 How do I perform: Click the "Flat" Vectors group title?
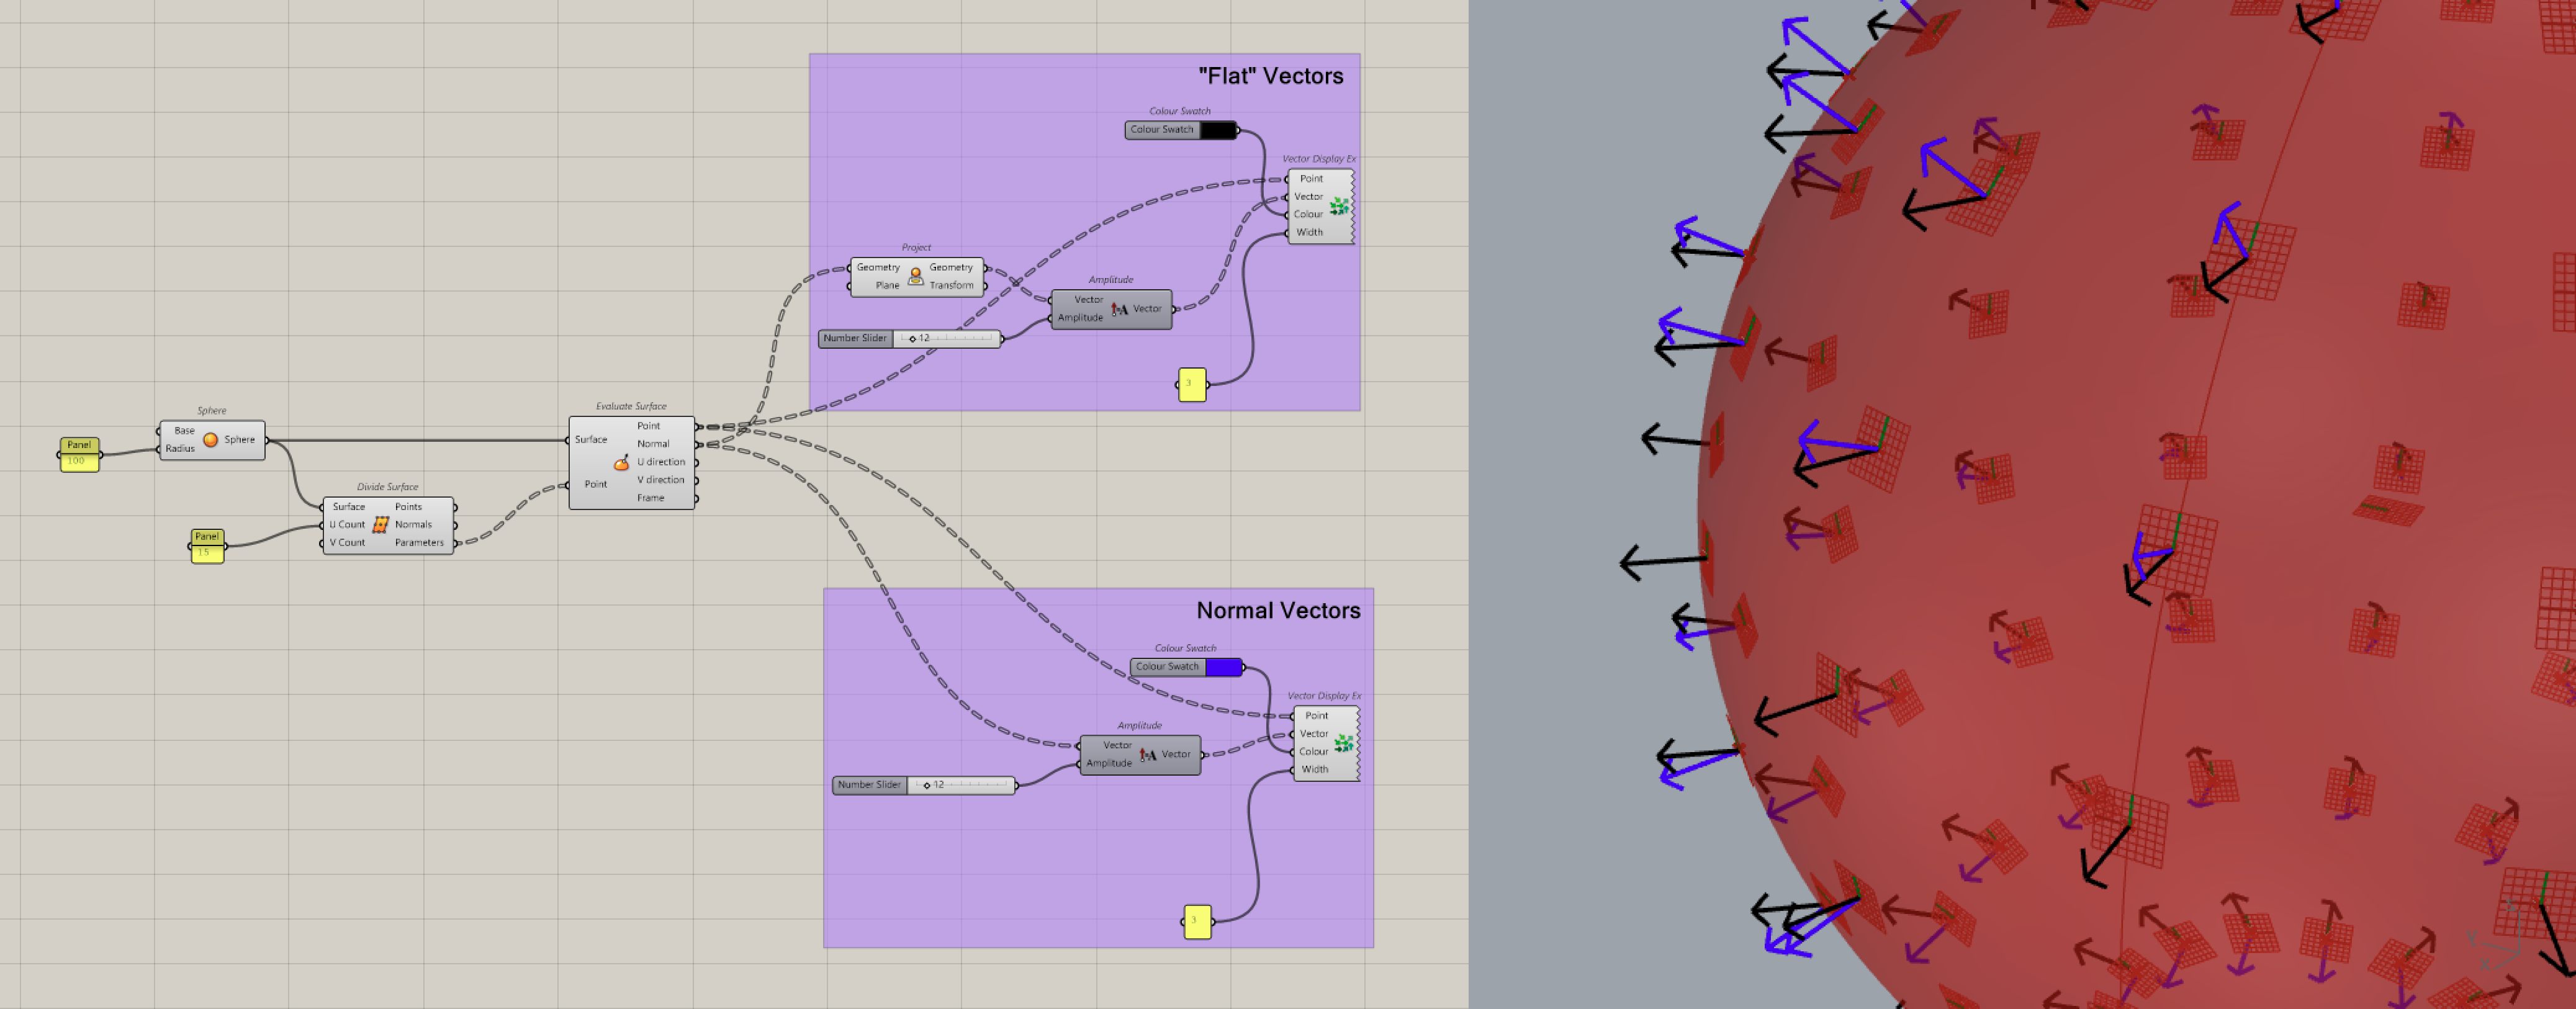[x=1270, y=76]
